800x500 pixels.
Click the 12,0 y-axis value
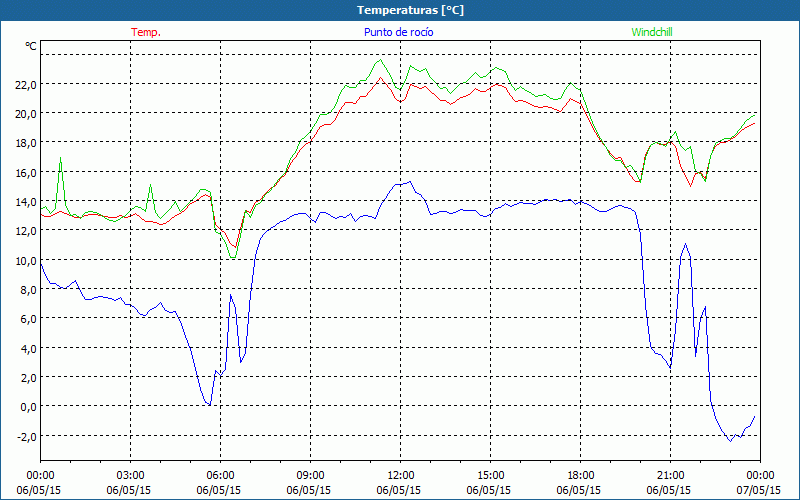[26, 231]
